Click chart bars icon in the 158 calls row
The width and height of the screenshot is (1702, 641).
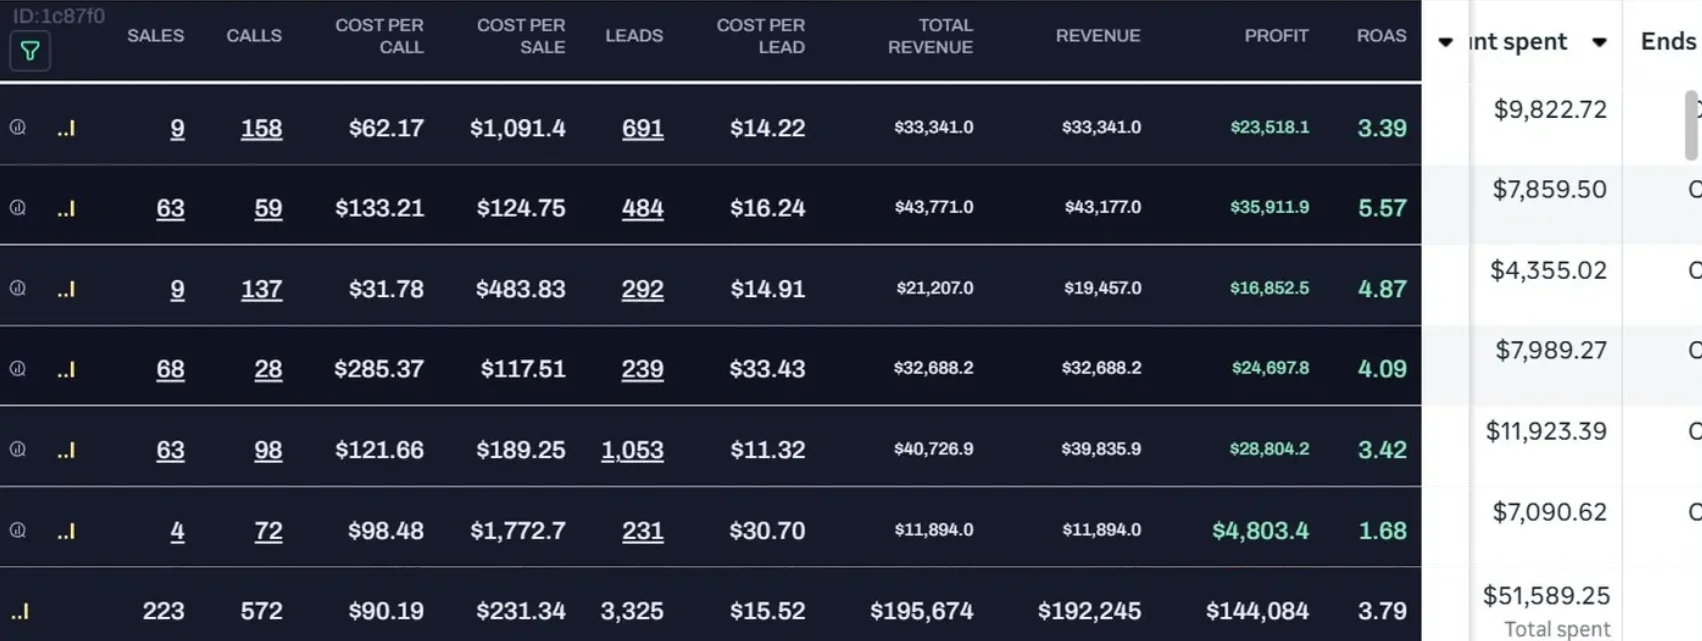coord(66,128)
